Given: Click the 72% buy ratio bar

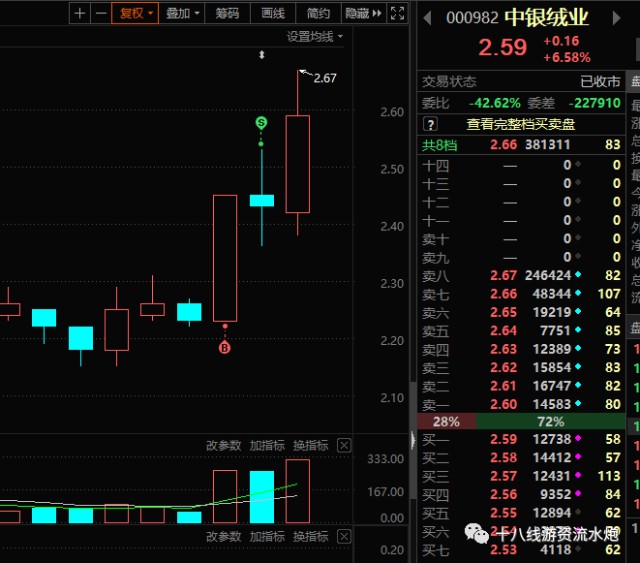Looking at the screenshot, I should point(551,421).
